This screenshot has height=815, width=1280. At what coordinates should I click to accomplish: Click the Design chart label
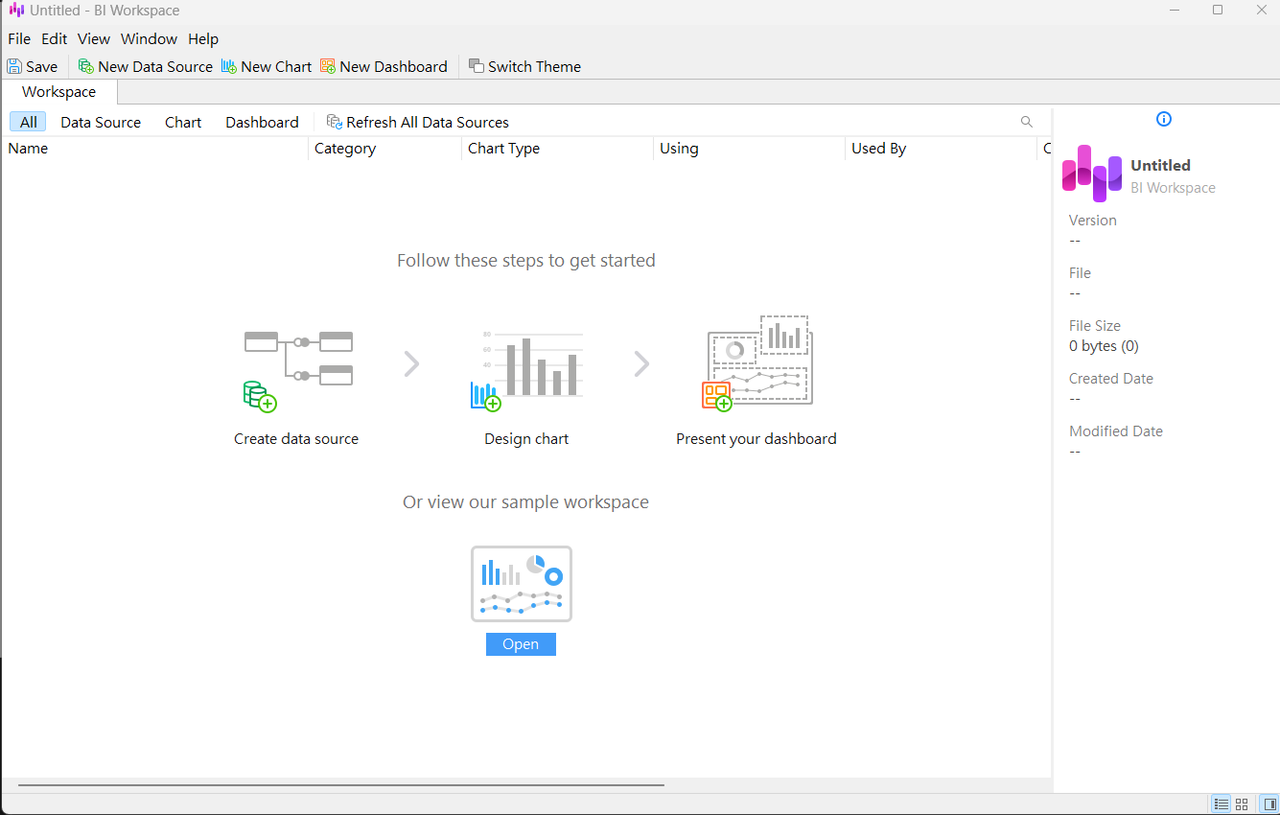click(x=527, y=439)
